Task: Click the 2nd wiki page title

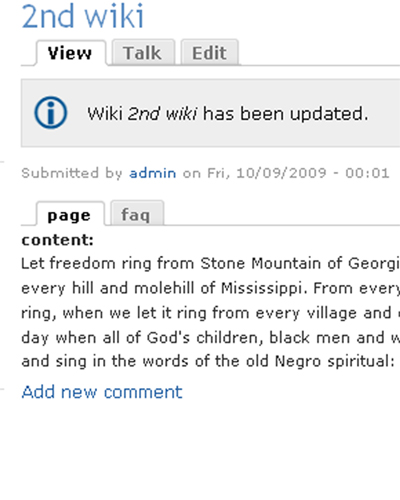Action: [83, 16]
